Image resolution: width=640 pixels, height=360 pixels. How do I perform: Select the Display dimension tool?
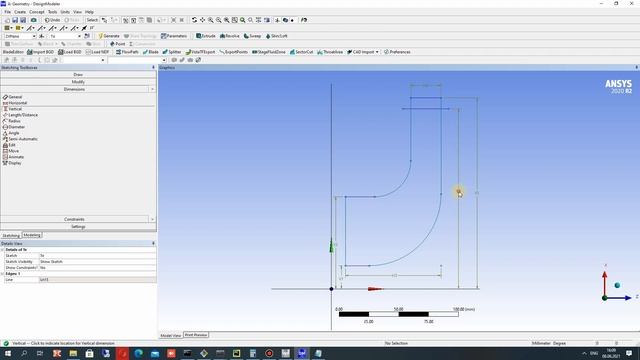point(12,163)
